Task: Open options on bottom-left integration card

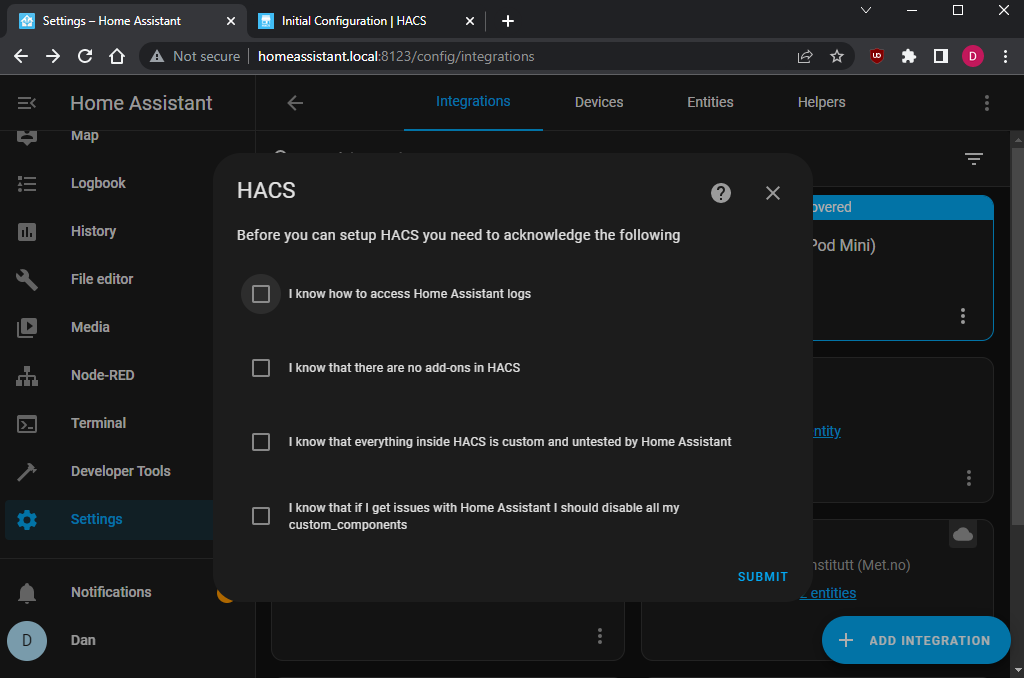Action: pos(600,636)
